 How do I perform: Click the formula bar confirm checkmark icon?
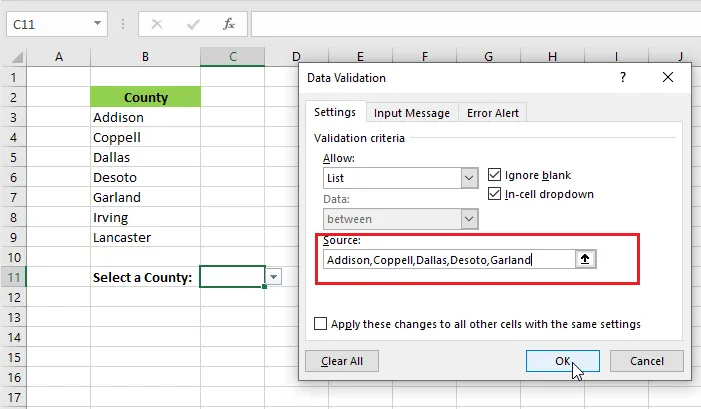pos(193,24)
